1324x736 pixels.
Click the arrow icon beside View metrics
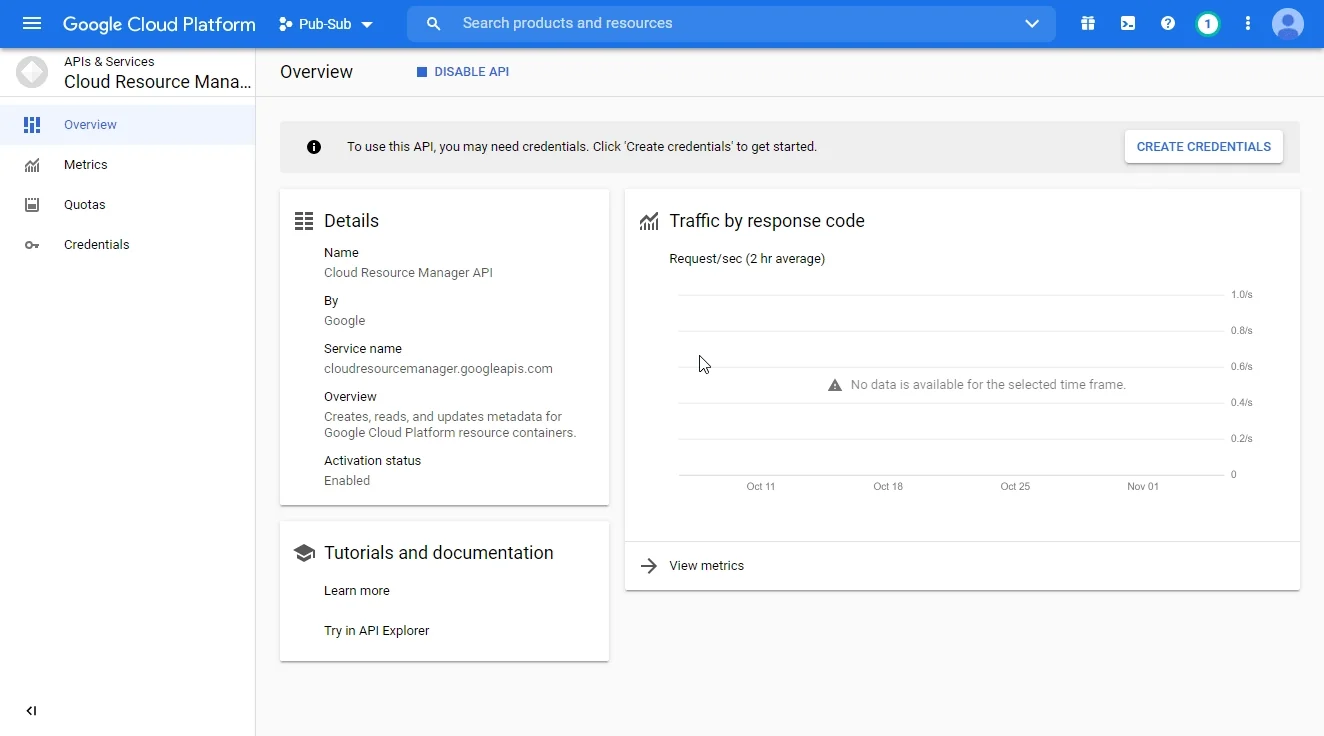click(x=649, y=566)
